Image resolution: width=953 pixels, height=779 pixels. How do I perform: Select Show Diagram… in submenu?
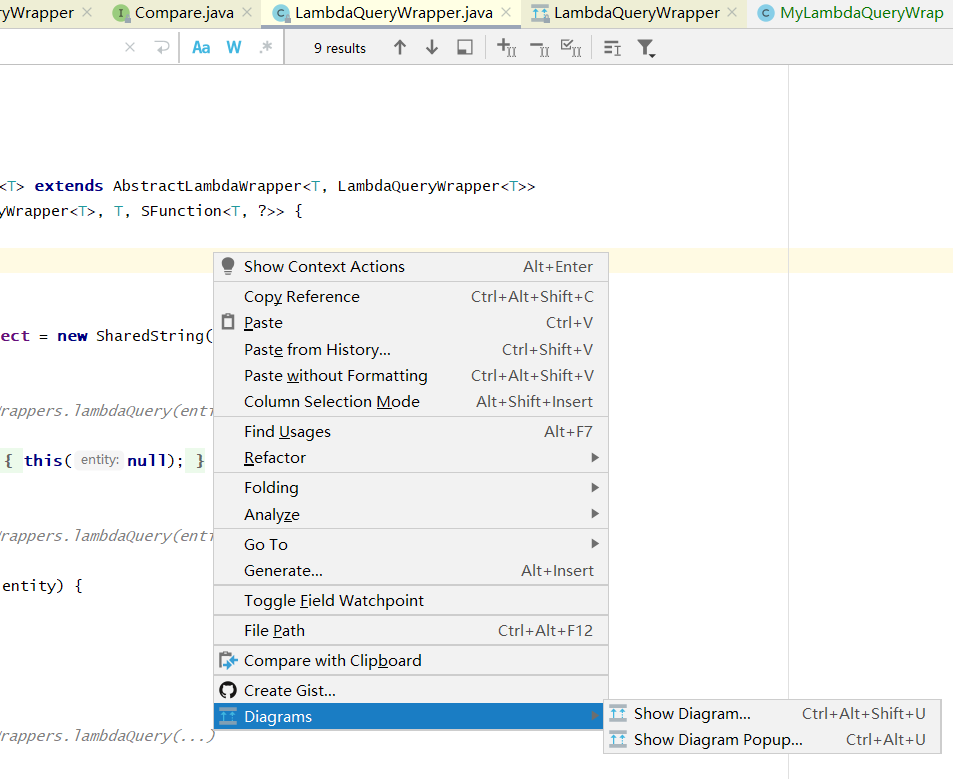coord(772,713)
